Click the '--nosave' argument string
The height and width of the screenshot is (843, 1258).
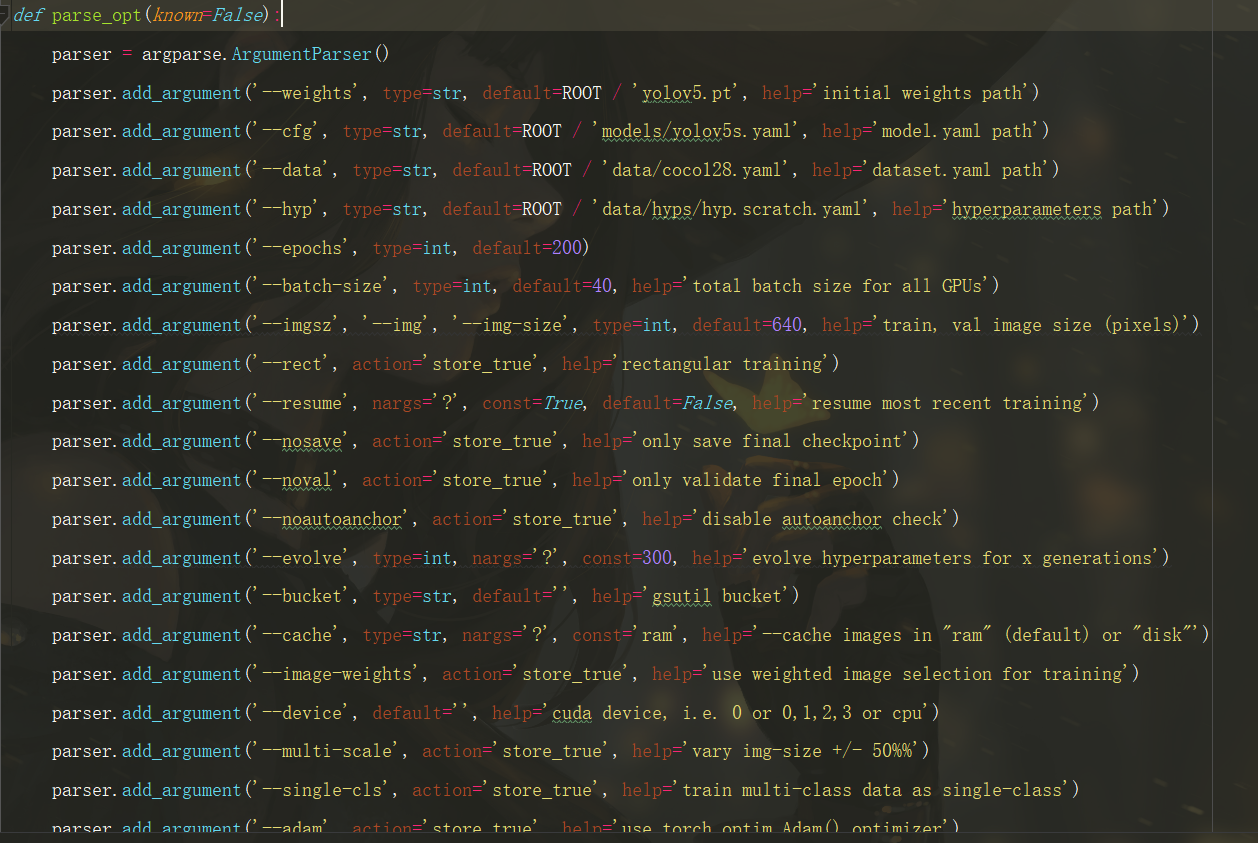point(302,441)
